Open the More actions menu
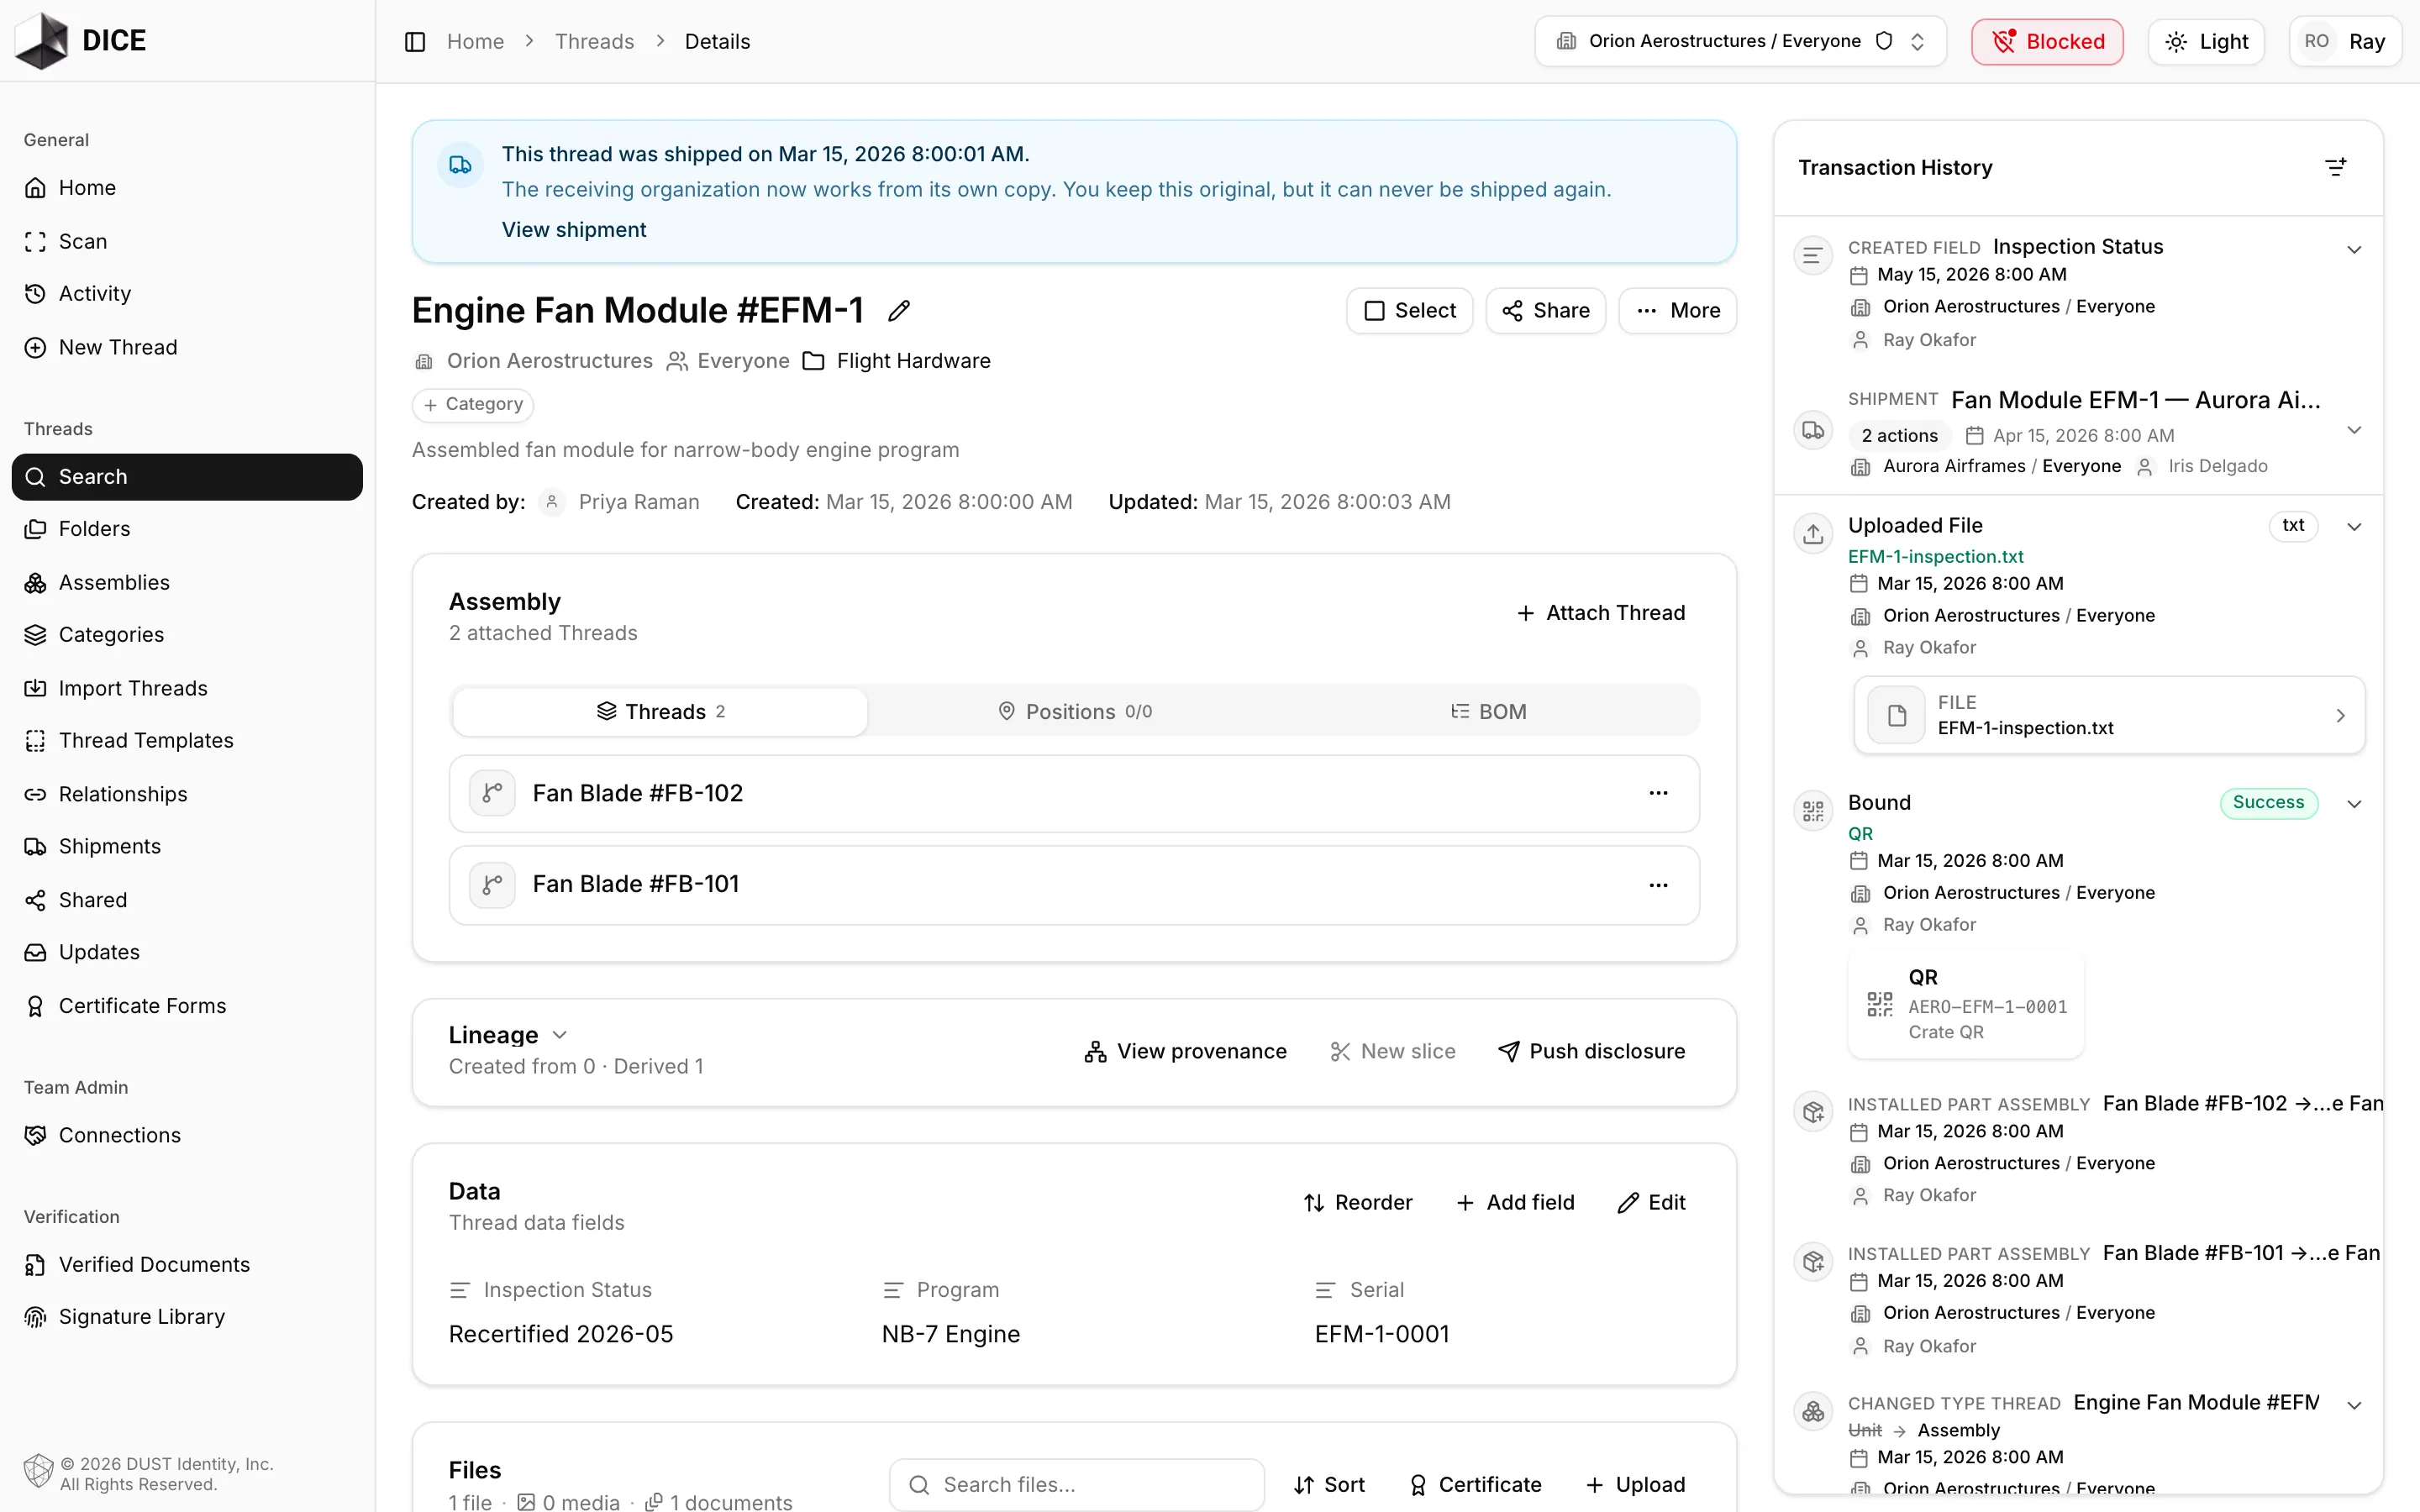This screenshot has height=1512, width=2420. [1678, 311]
